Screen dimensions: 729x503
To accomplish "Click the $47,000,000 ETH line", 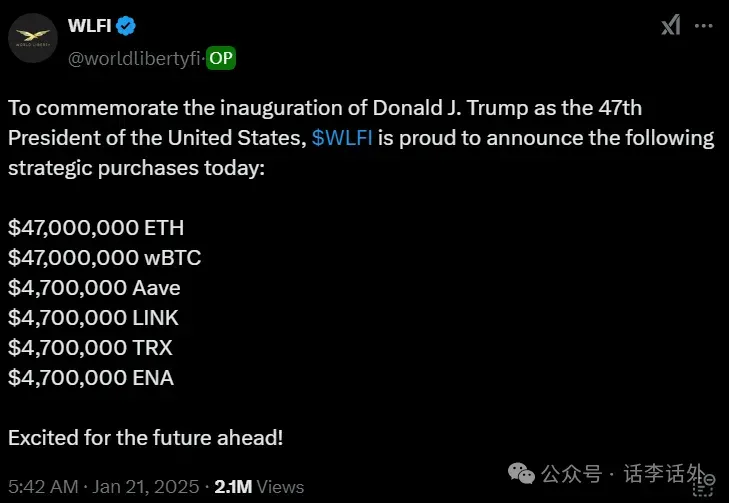I will point(96,228).
